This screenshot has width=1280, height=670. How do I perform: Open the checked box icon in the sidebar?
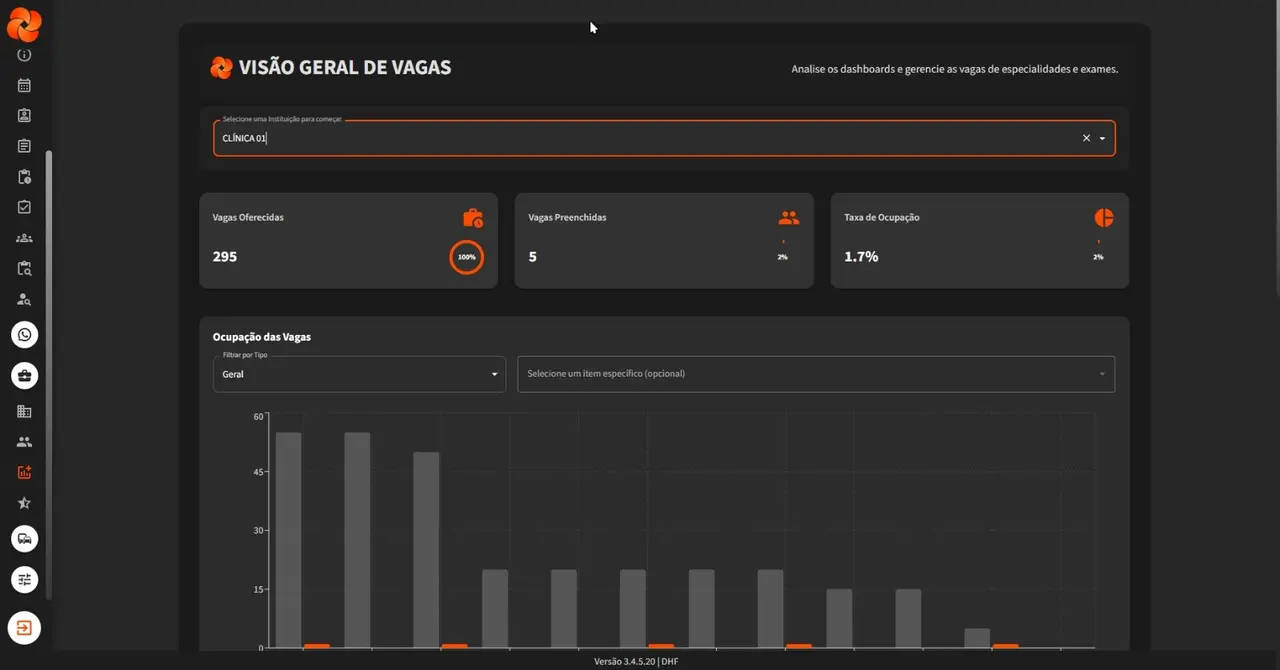pos(24,207)
